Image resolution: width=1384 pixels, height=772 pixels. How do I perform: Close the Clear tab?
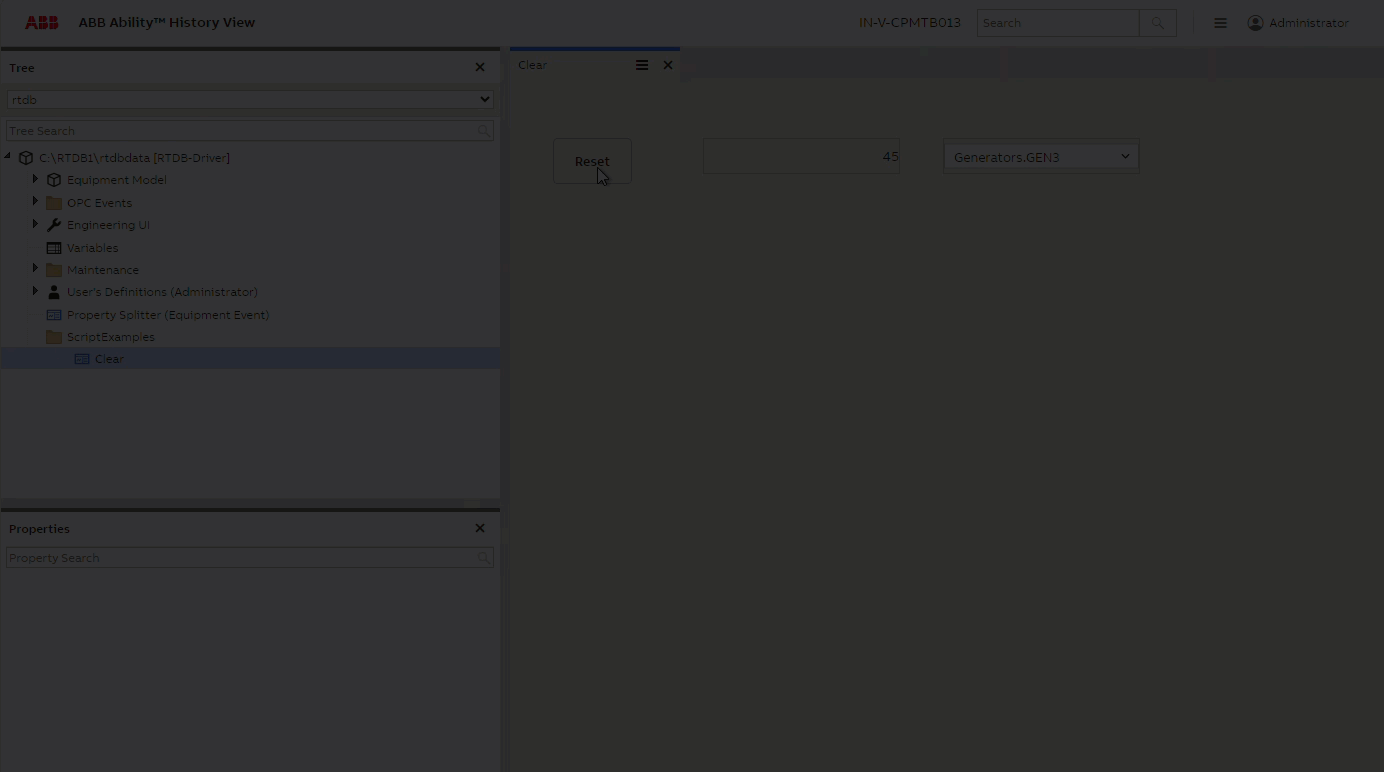point(668,65)
